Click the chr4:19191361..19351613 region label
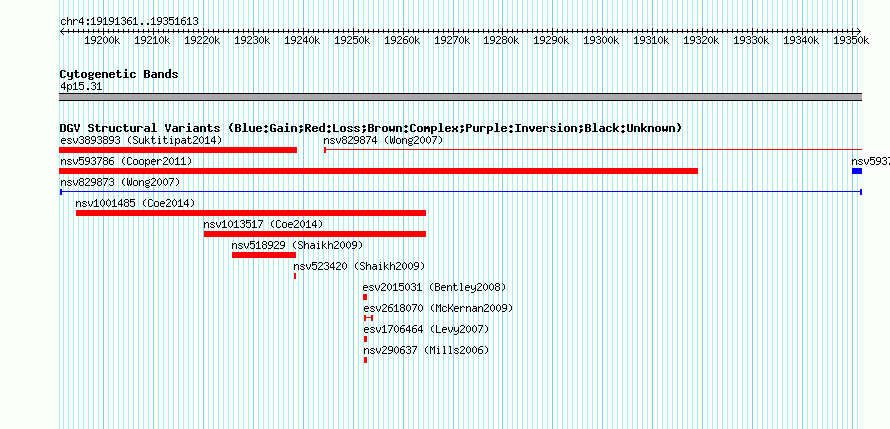Image resolution: width=890 pixels, height=429 pixels. [129, 22]
